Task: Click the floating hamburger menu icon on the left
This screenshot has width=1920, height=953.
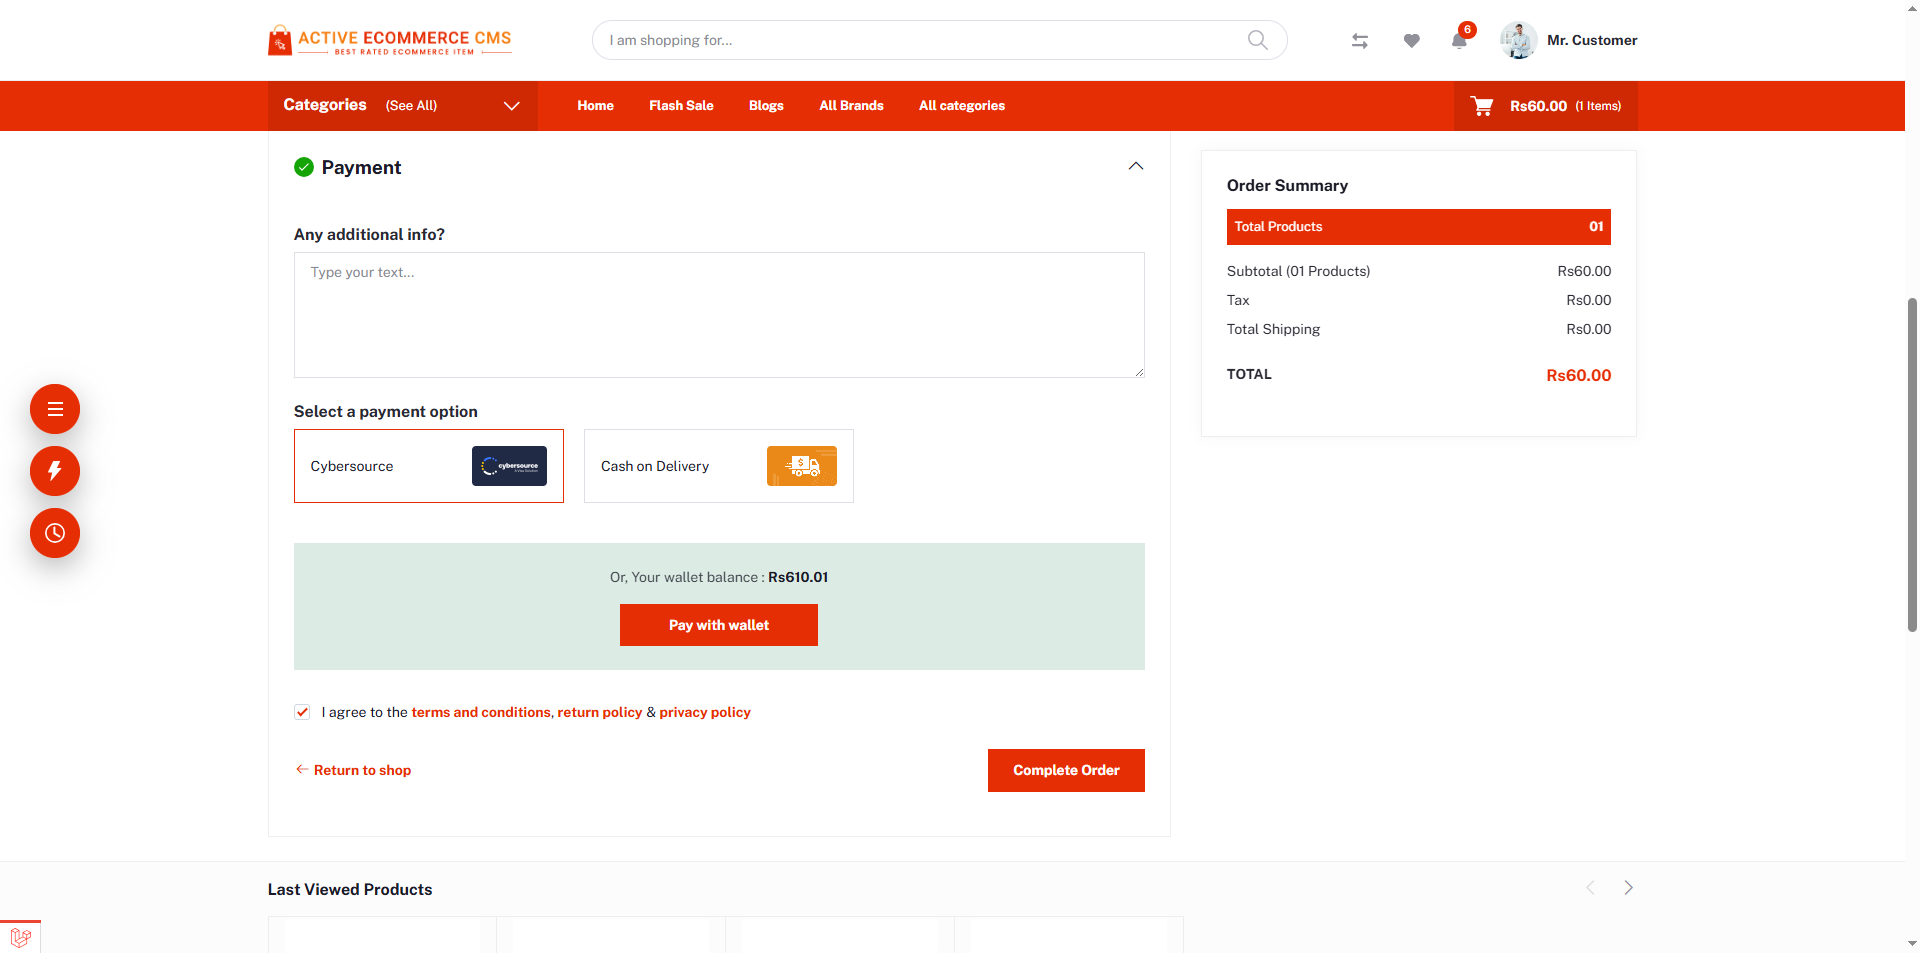Action: [54, 409]
